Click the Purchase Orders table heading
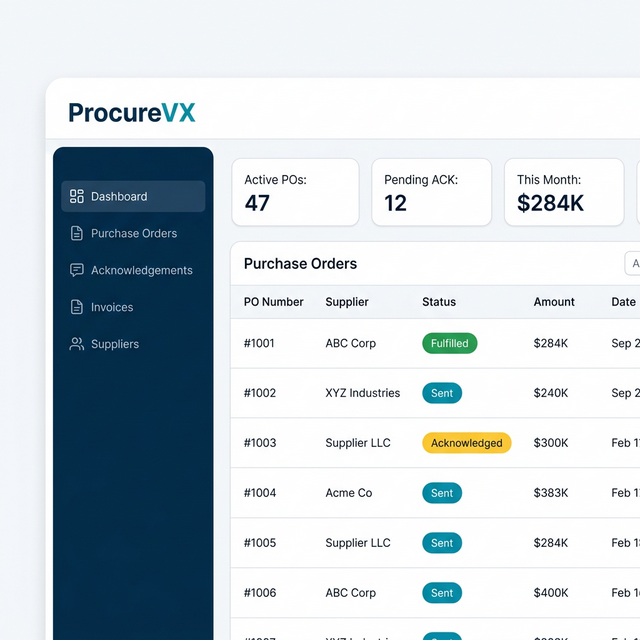The width and height of the screenshot is (640, 640). click(300, 264)
